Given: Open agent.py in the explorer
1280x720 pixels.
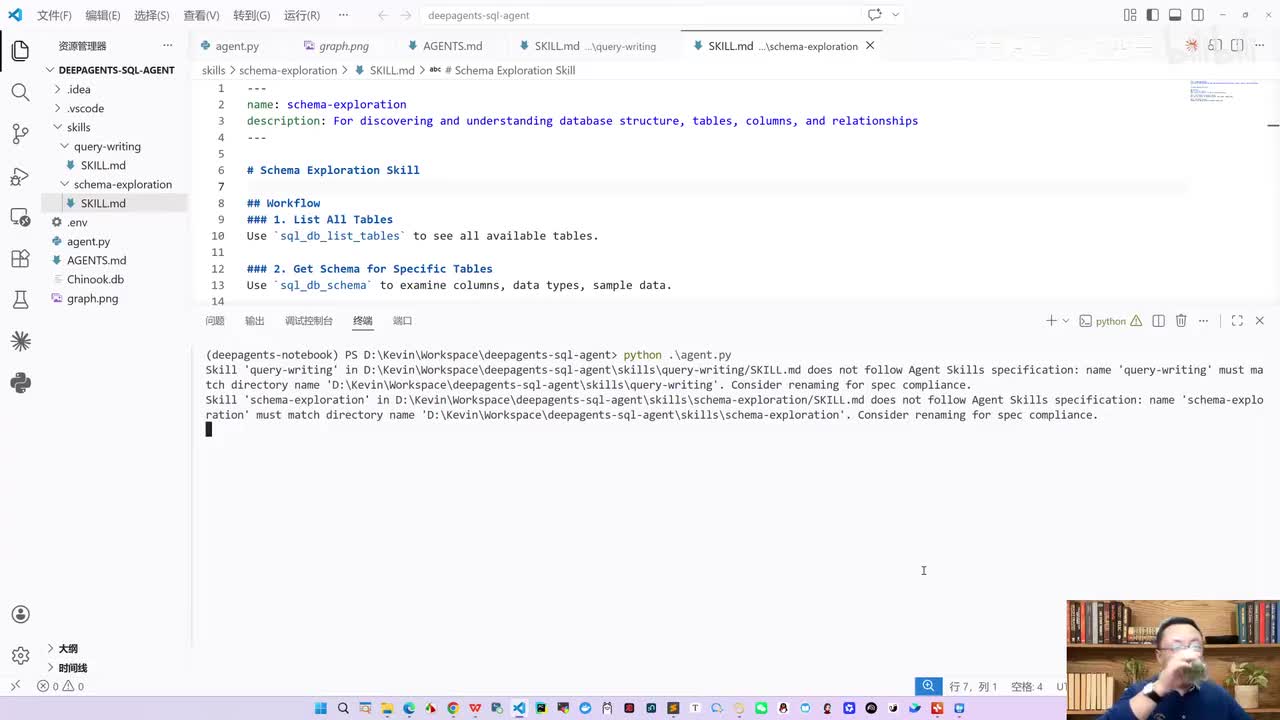Looking at the screenshot, I should tap(88, 241).
